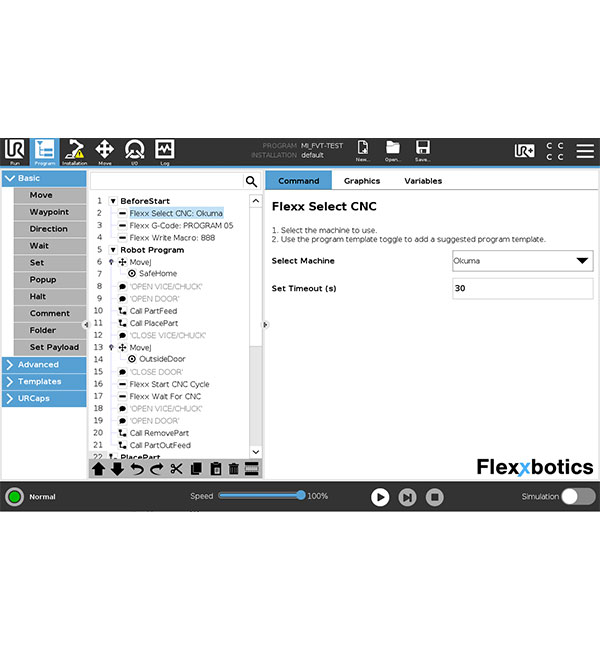Collapse the left sidebar arrow

(86, 325)
